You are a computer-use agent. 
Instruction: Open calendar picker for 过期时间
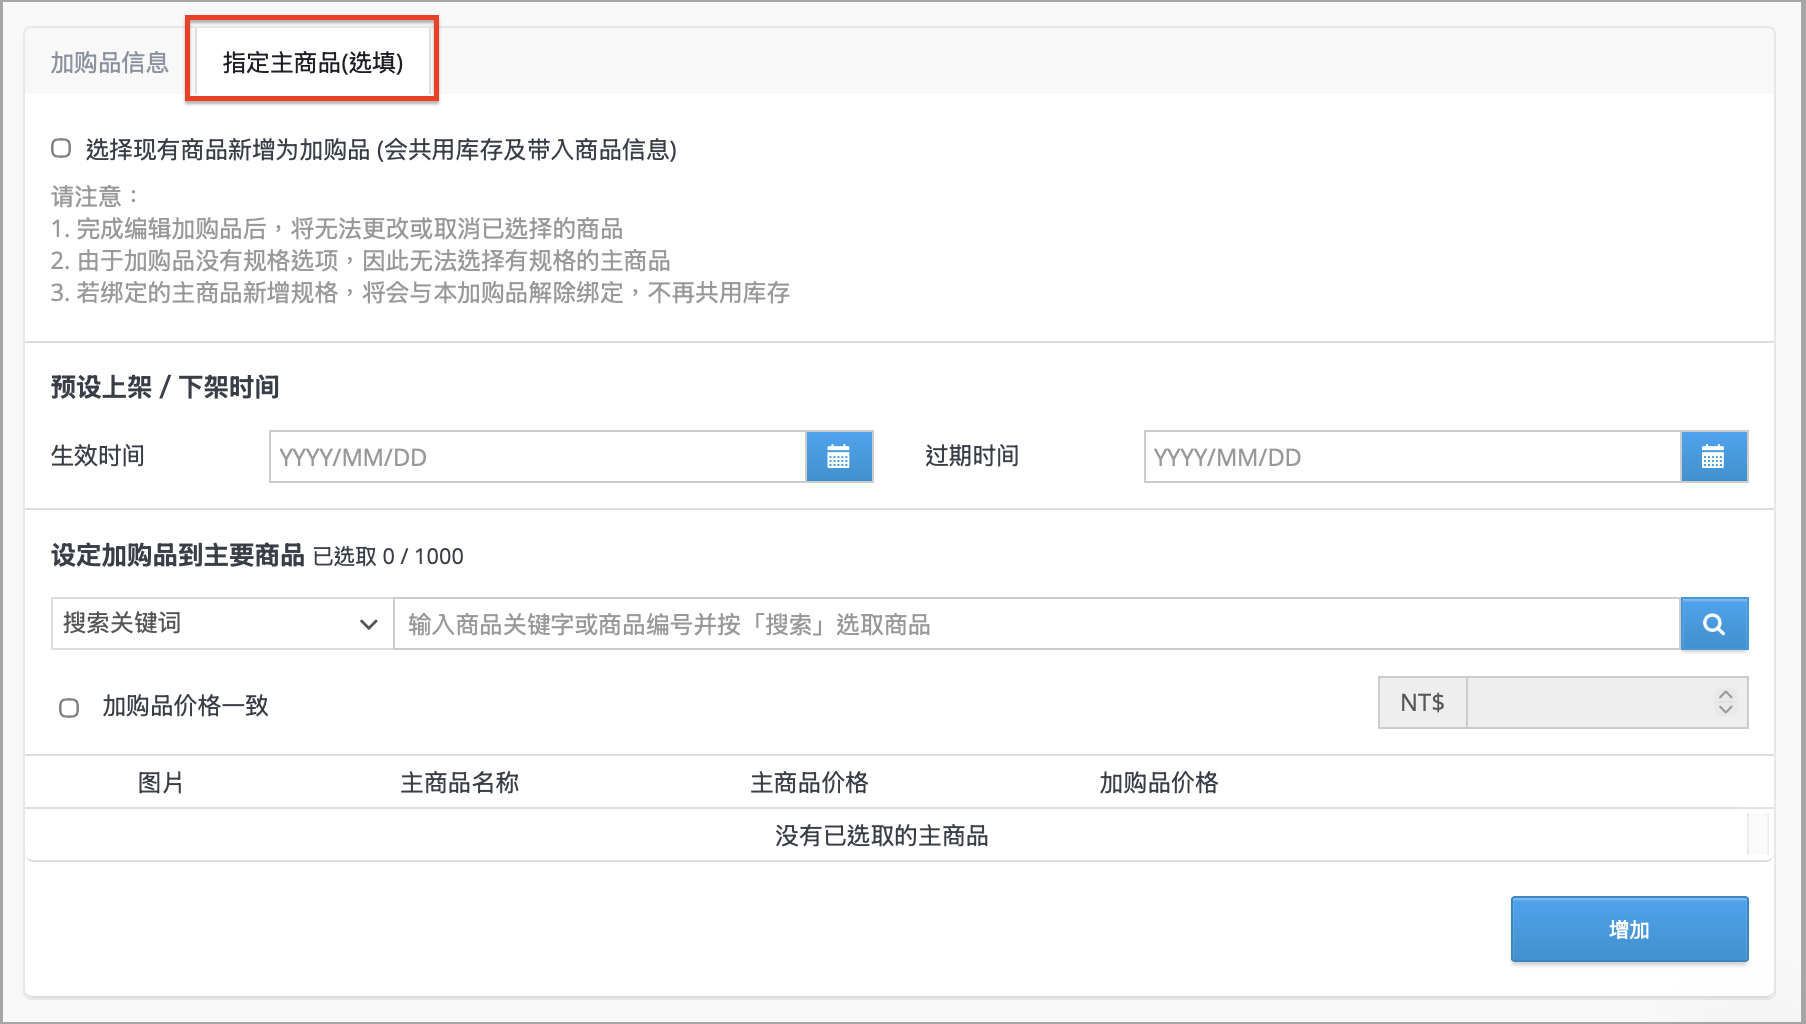1714,457
